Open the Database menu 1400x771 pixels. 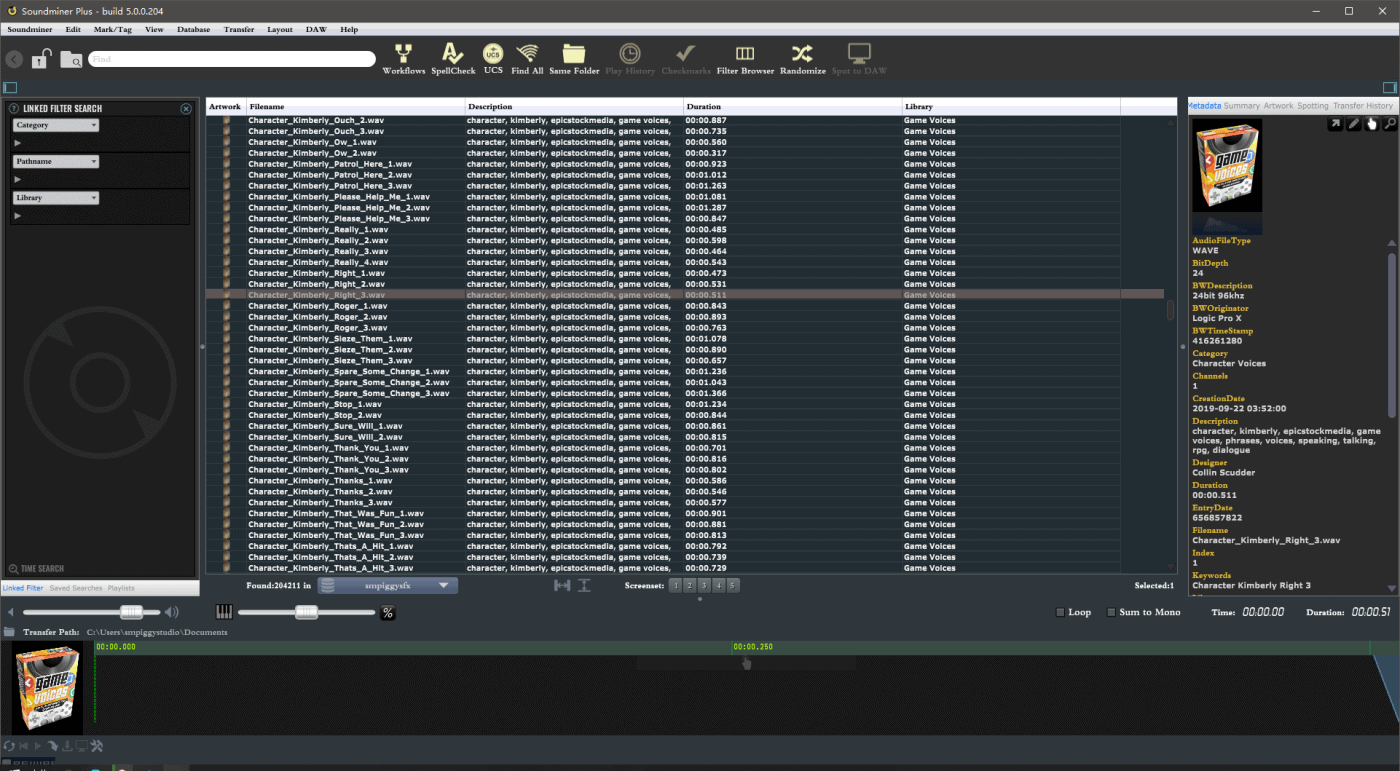pyautogui.click(x=193, y=29)
